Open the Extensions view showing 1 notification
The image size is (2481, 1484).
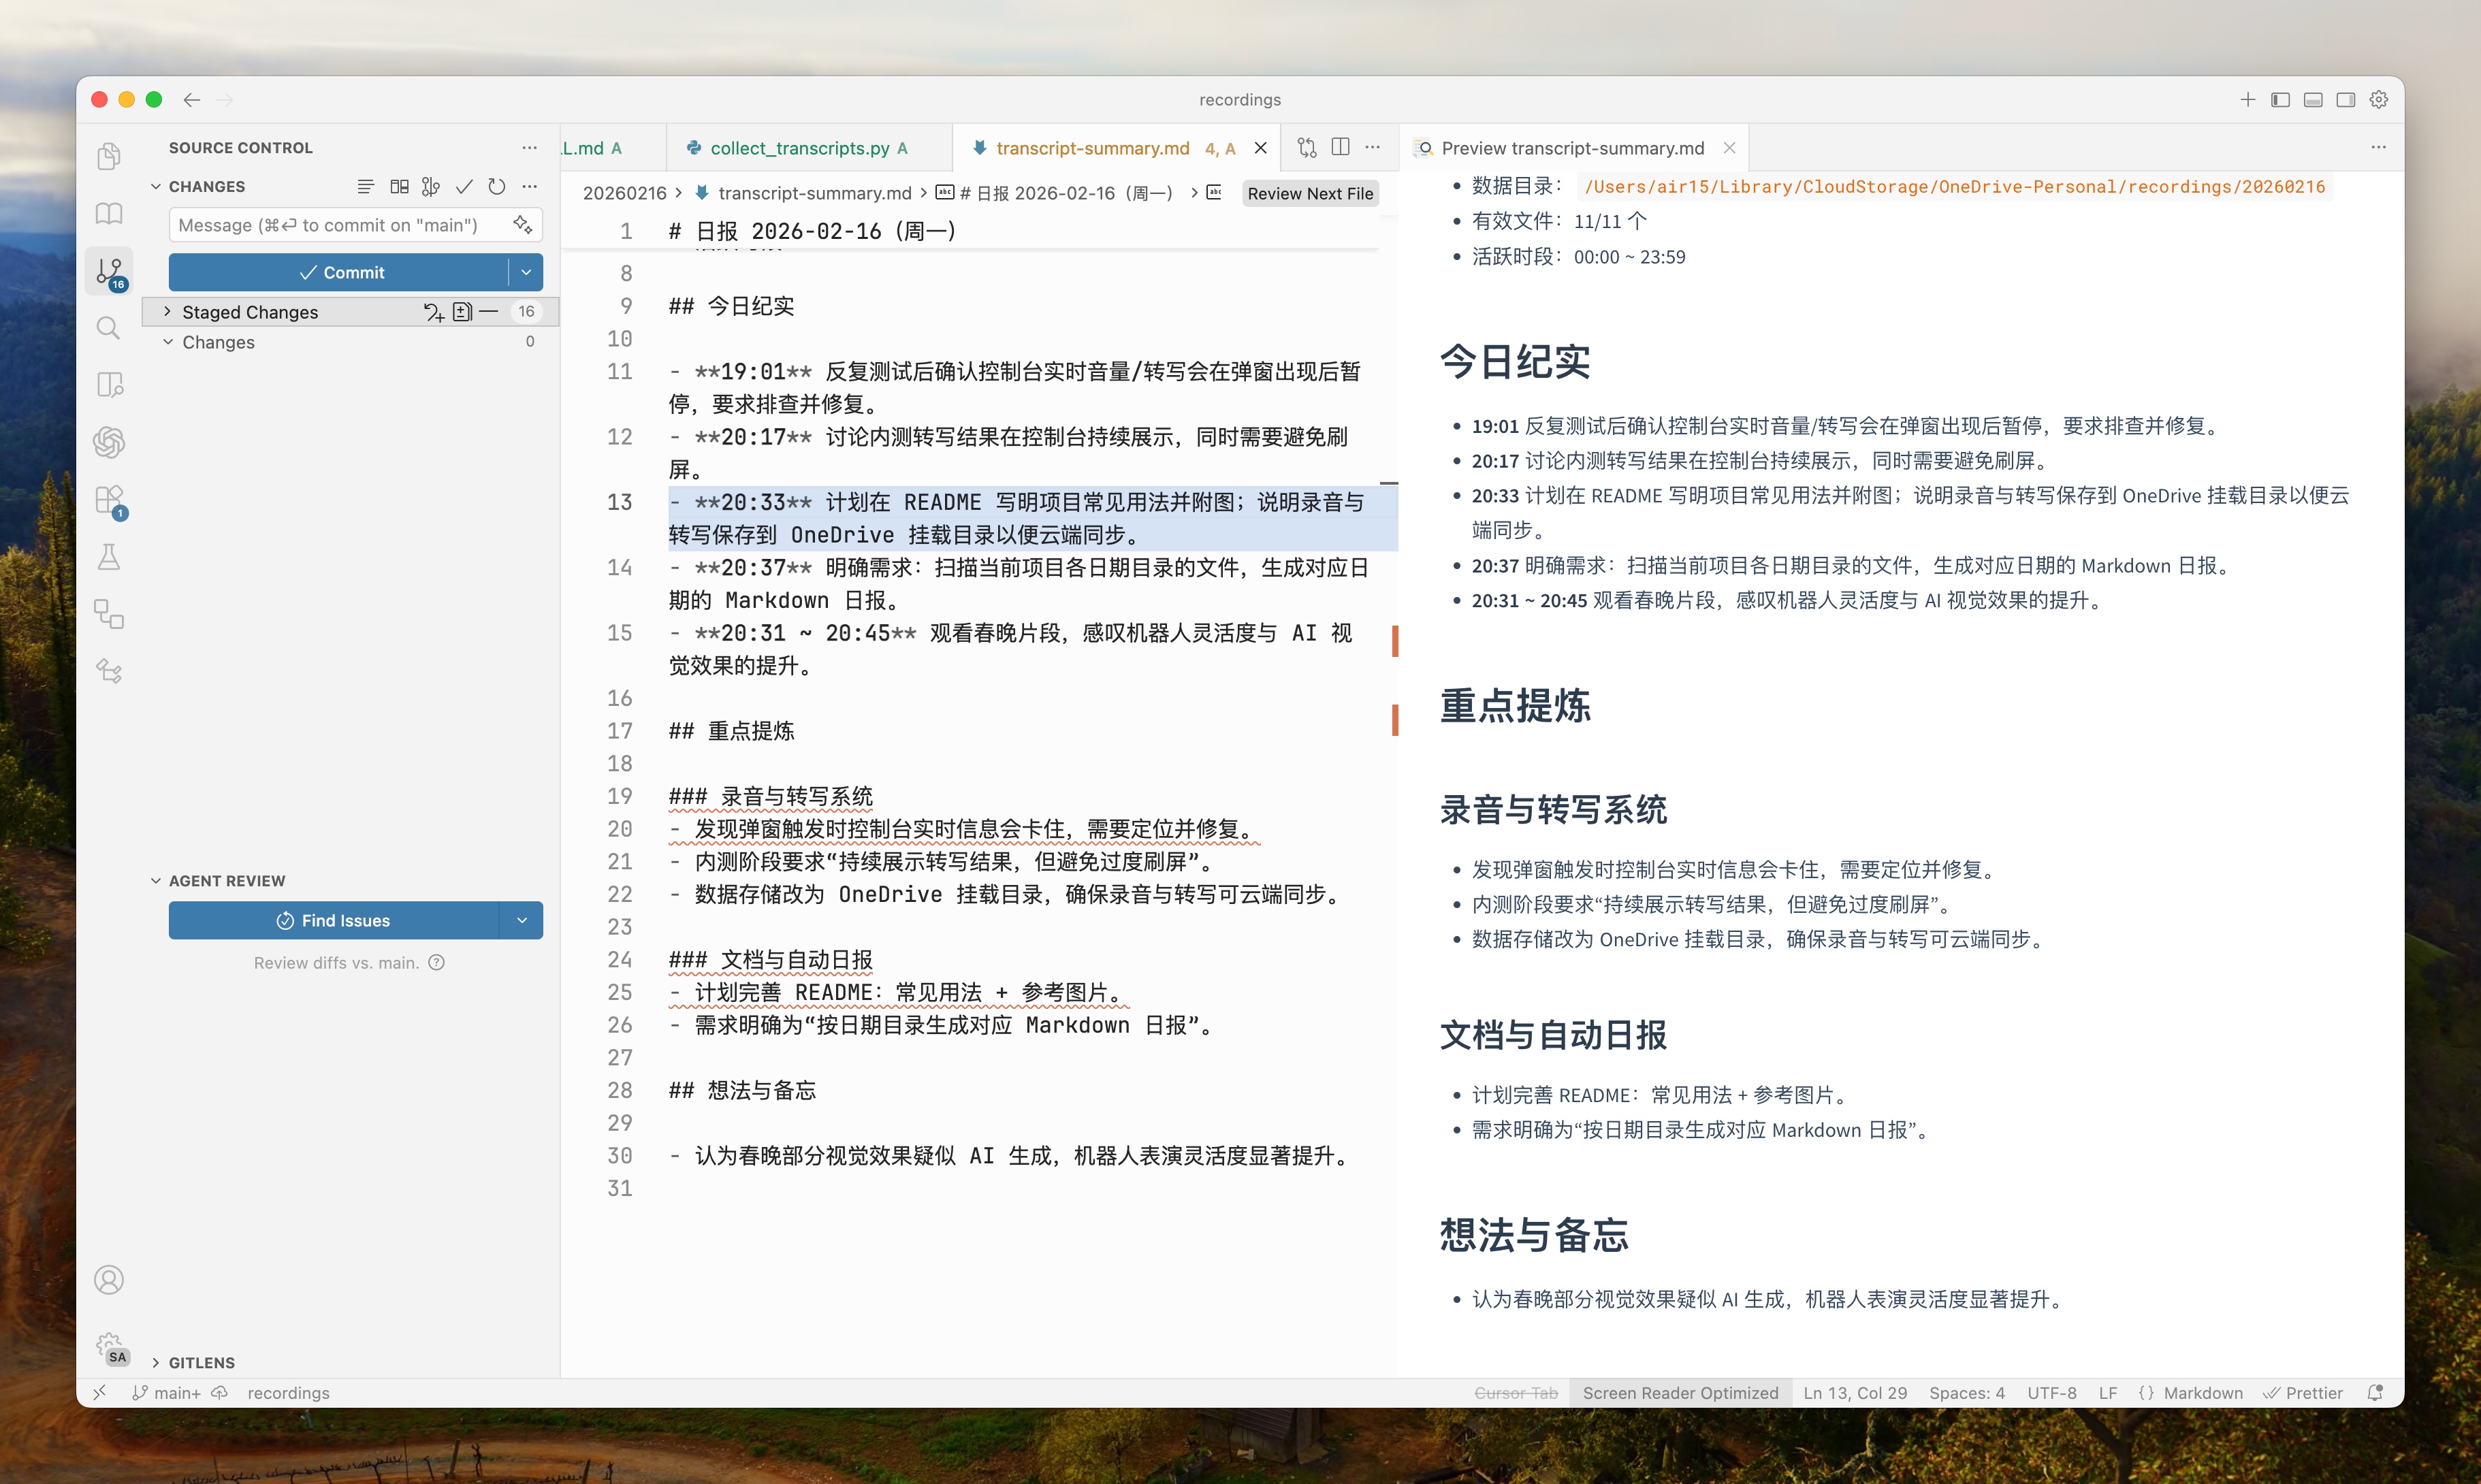pyautogui.click(x=109, y=500)
